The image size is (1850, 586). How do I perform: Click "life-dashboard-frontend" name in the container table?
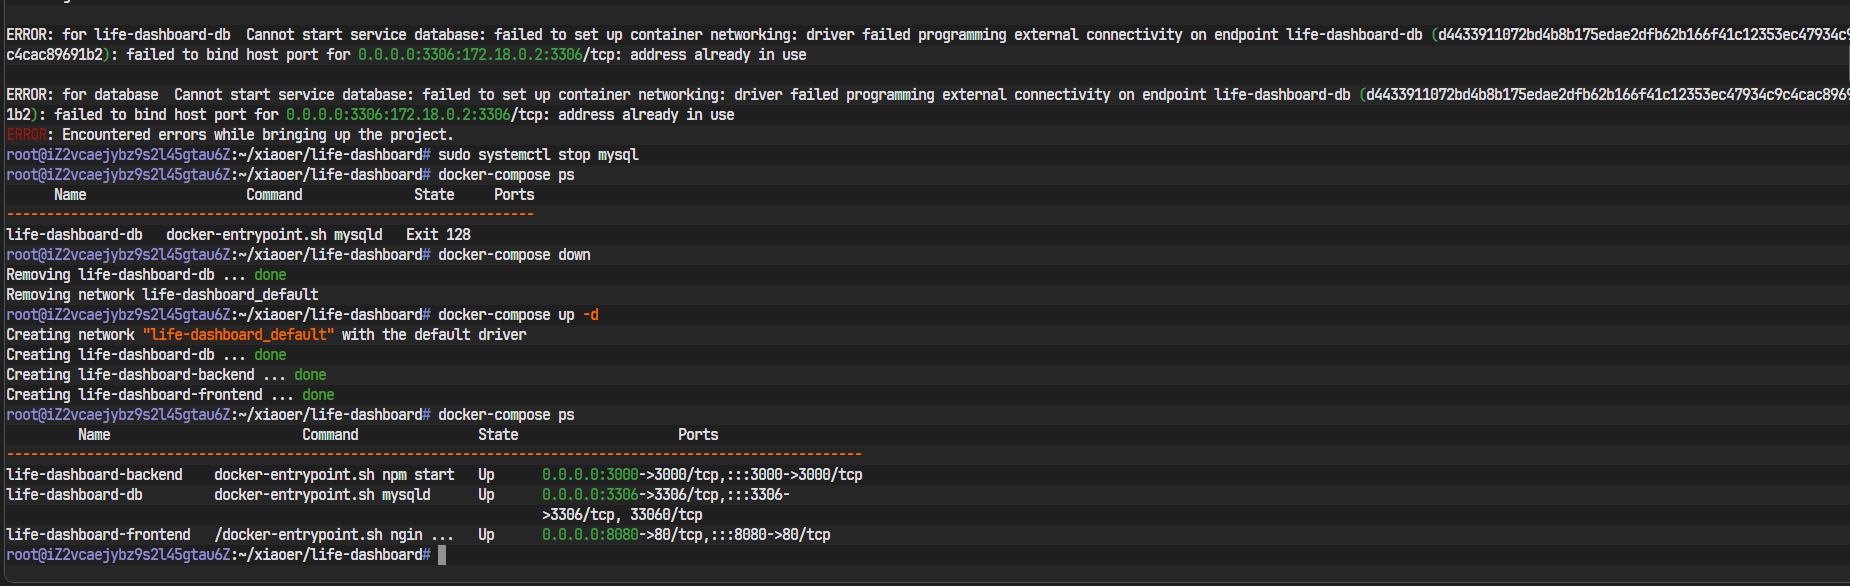(98, 535)
